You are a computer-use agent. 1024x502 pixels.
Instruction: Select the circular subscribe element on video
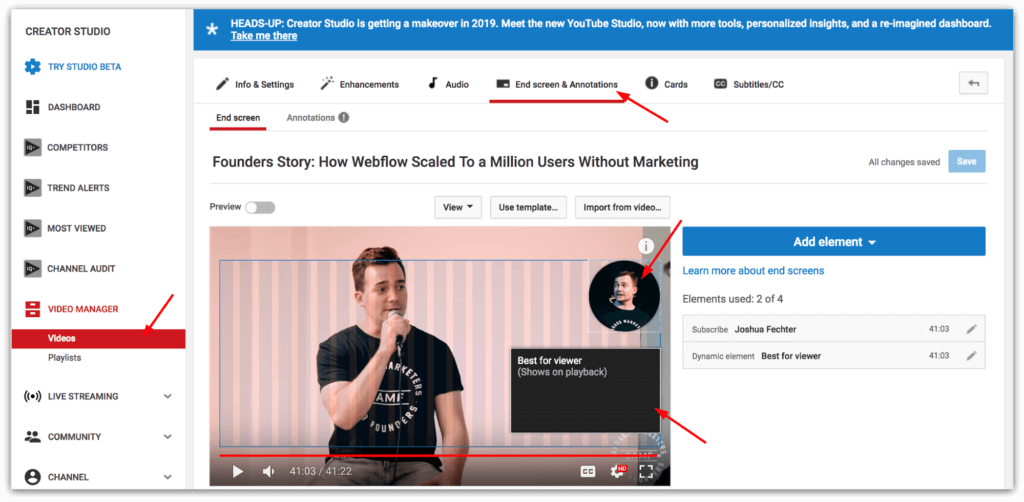(x=624, y=296)
